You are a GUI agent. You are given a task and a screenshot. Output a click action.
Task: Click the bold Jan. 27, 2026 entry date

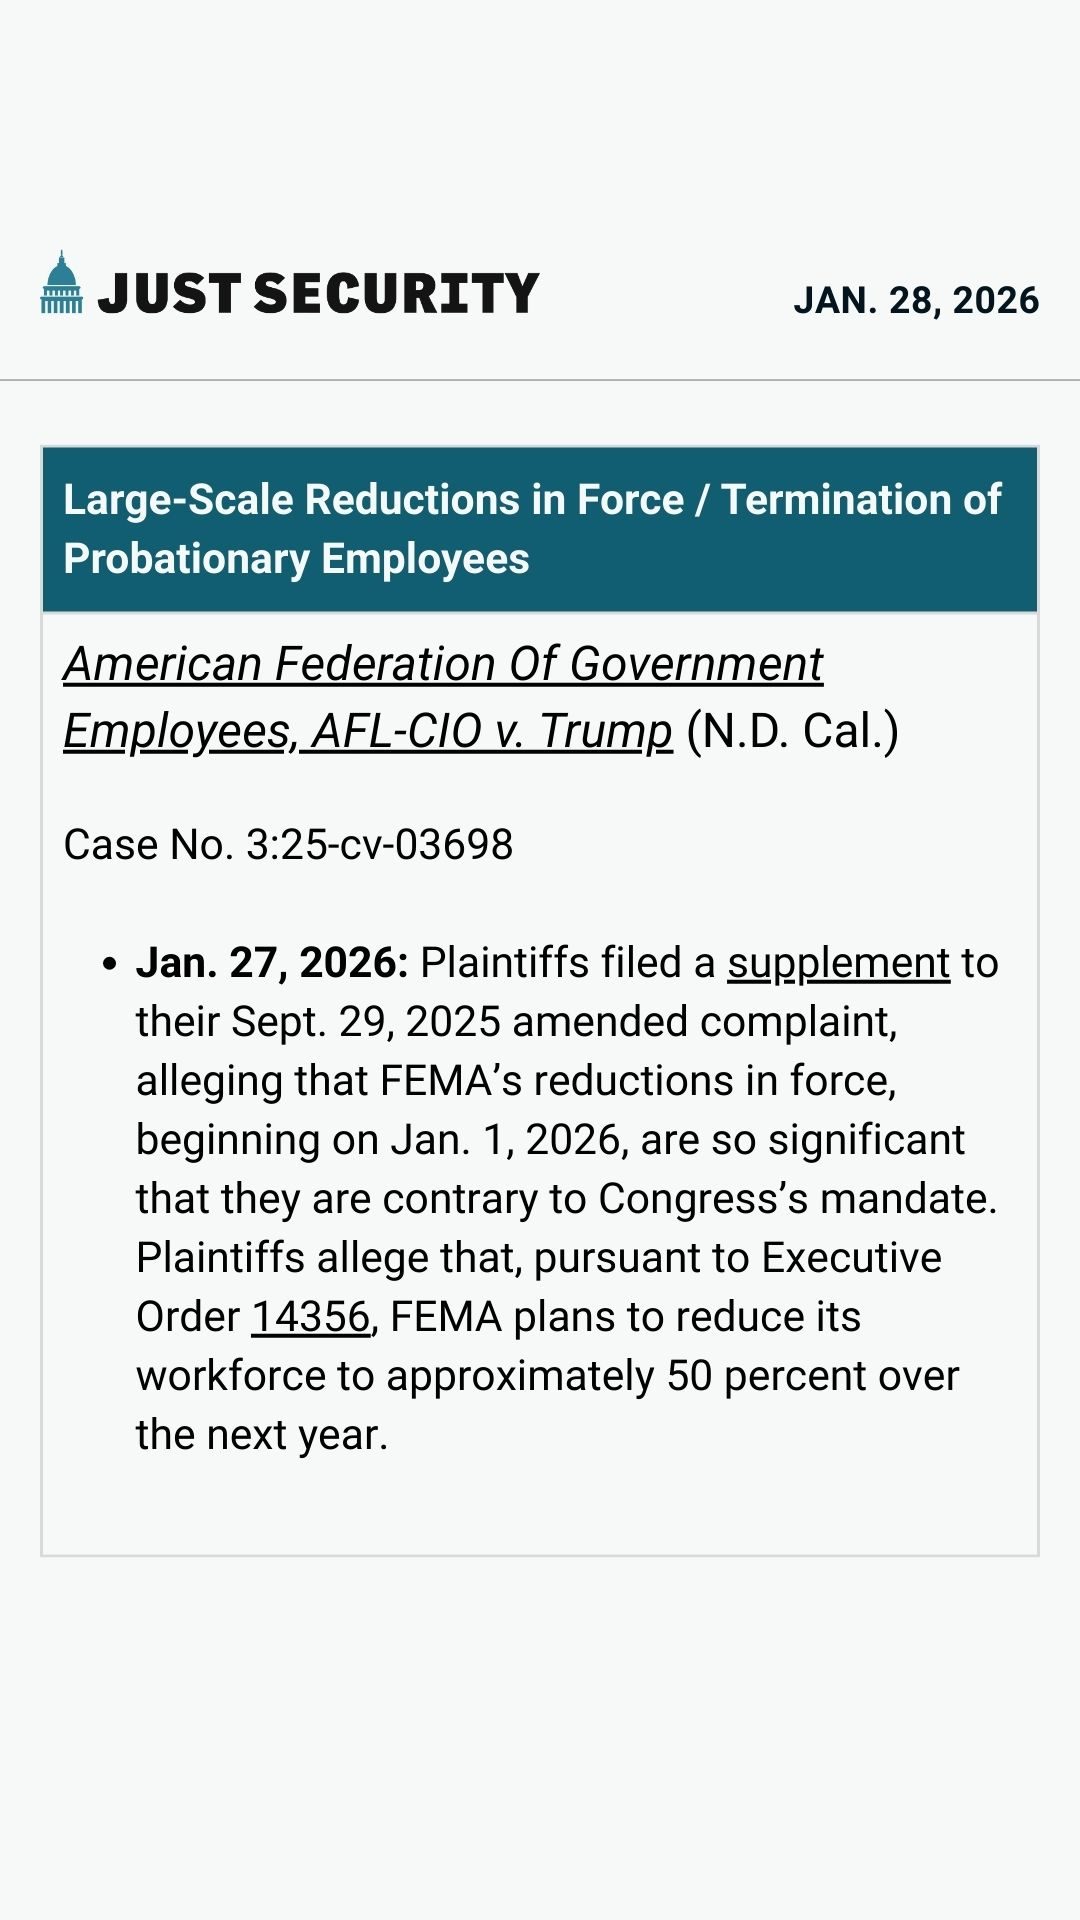272,963
